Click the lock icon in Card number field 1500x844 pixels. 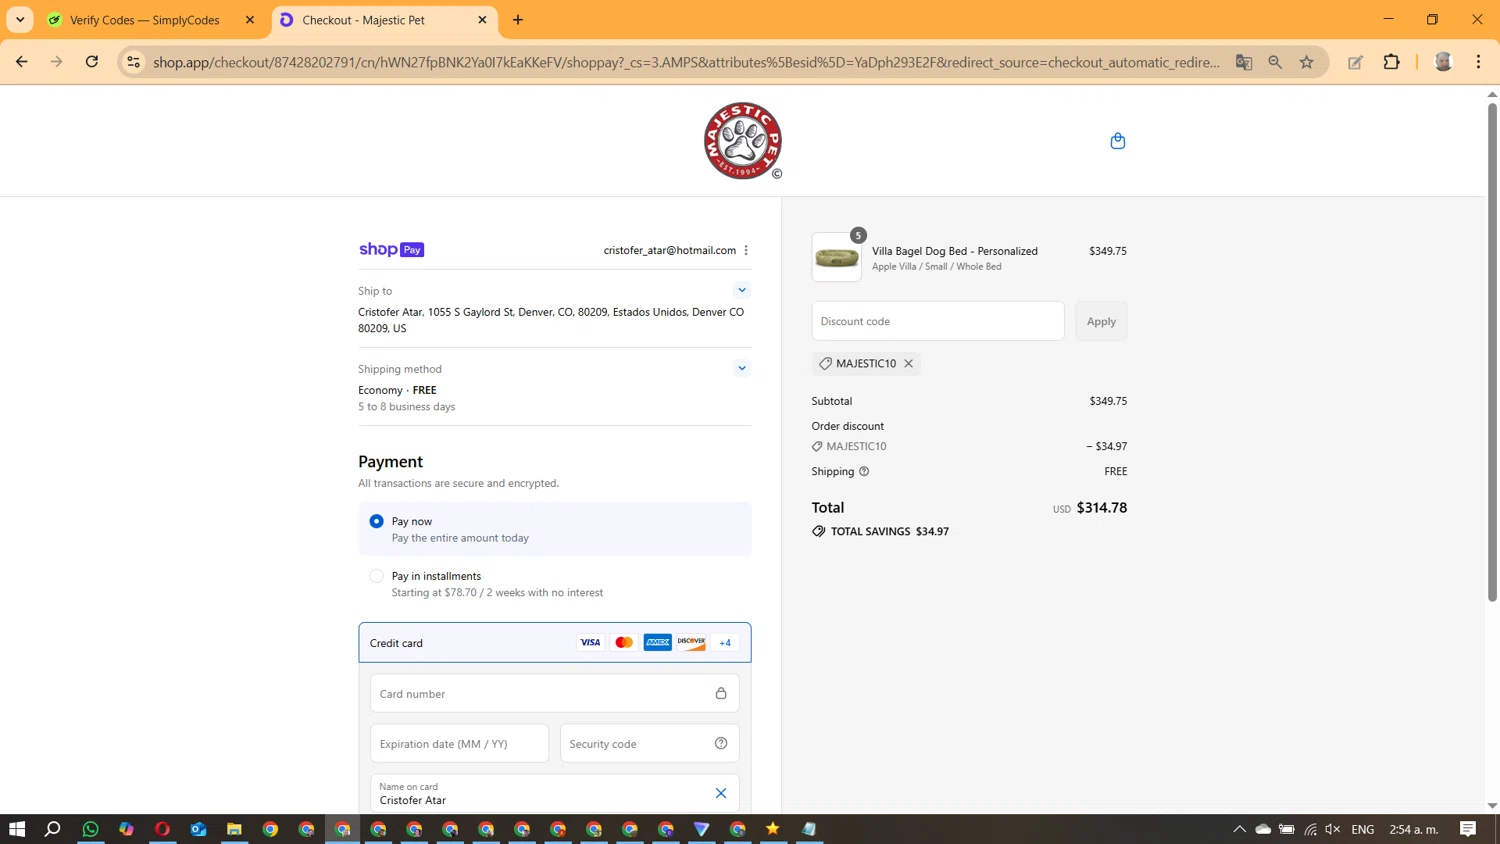[x=721, y=693]
